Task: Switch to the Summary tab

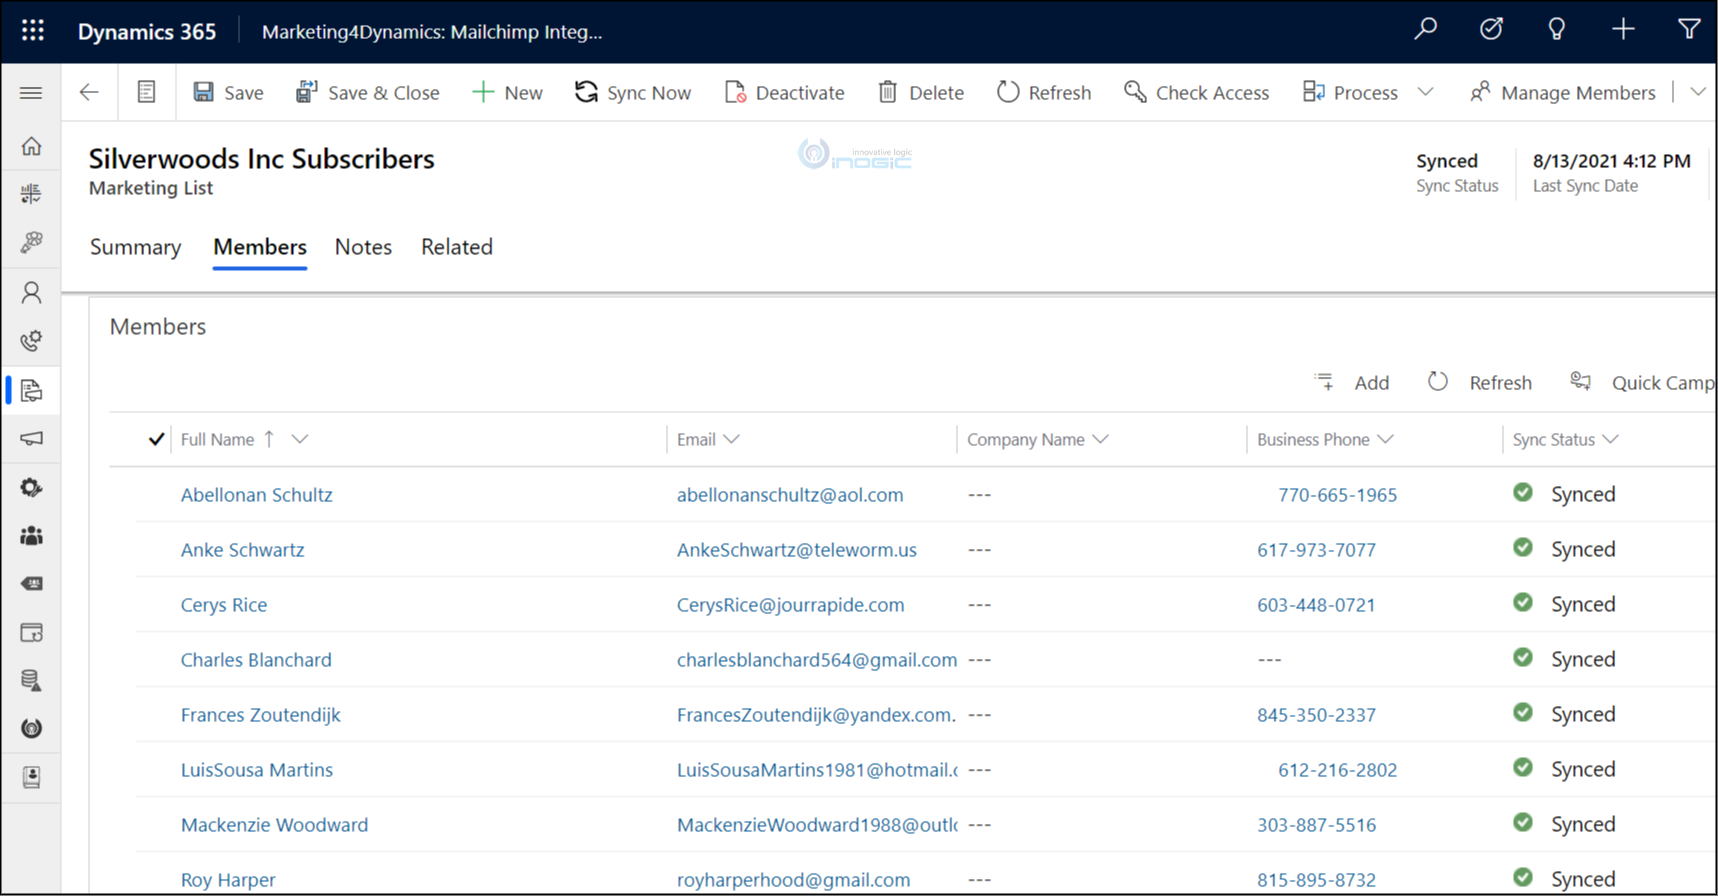Action: coord(135,247)
